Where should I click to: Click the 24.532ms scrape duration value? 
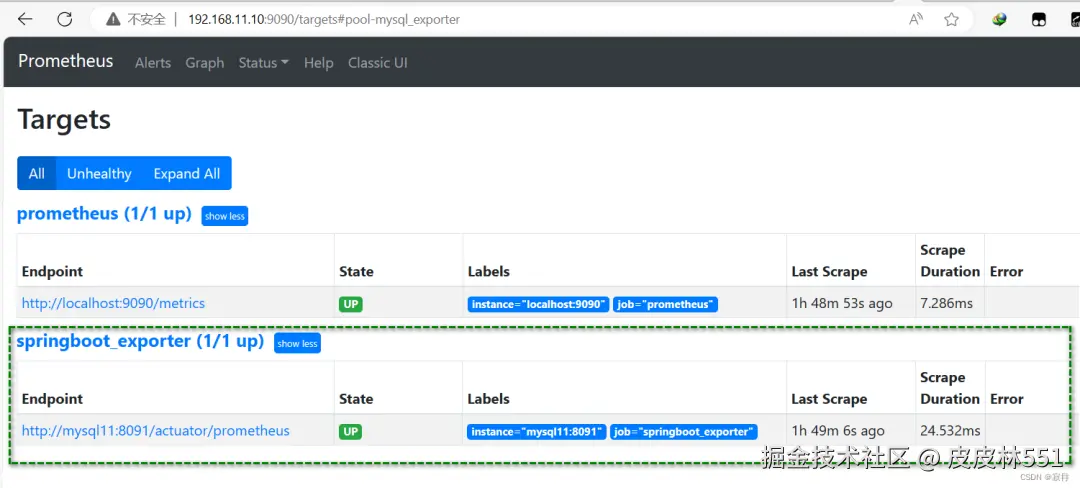[950, 431]
